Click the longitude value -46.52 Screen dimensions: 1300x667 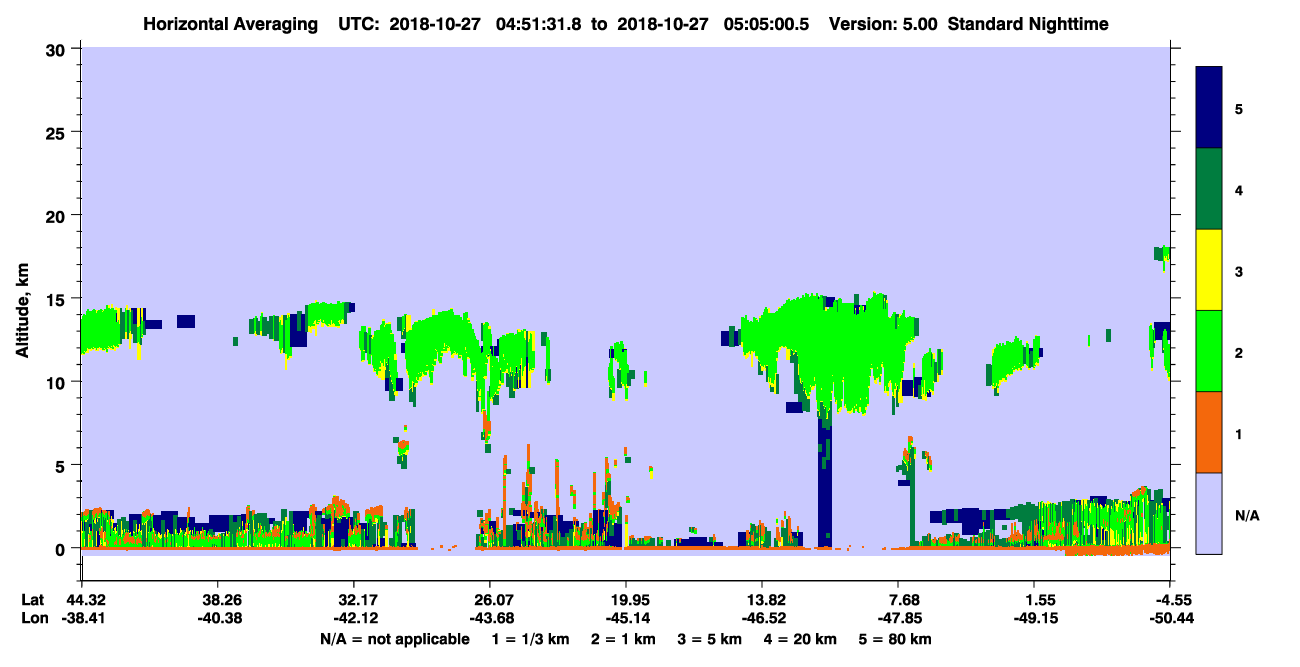point(762,618)
